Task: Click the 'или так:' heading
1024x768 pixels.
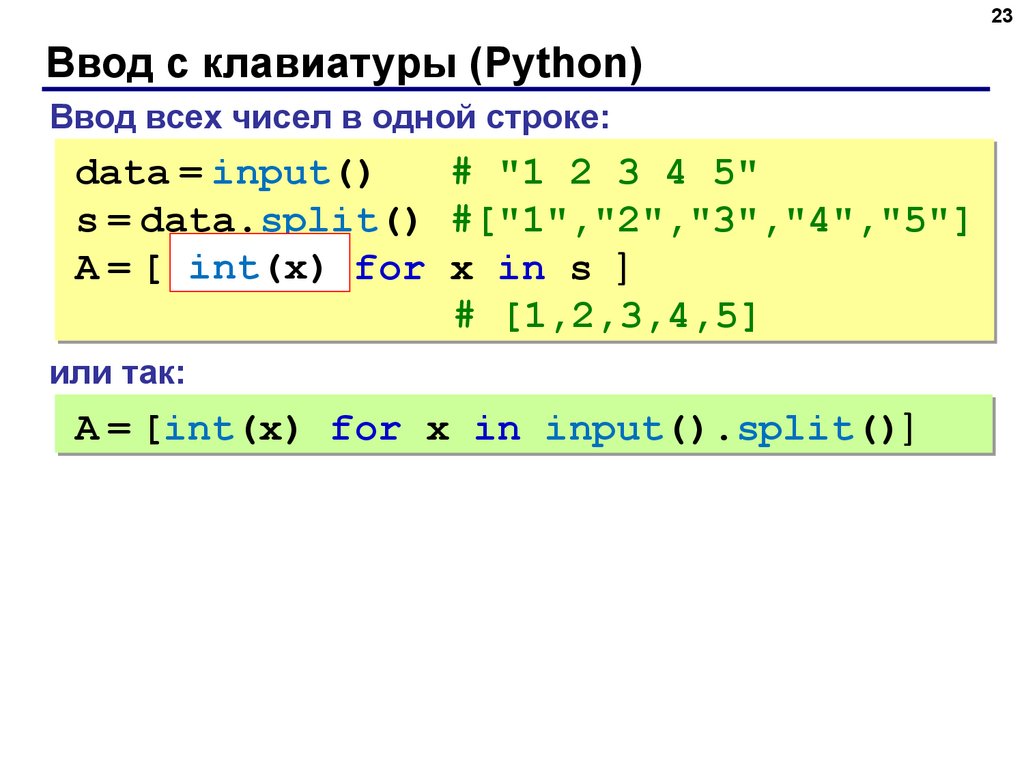Action: tap(118, 373)
